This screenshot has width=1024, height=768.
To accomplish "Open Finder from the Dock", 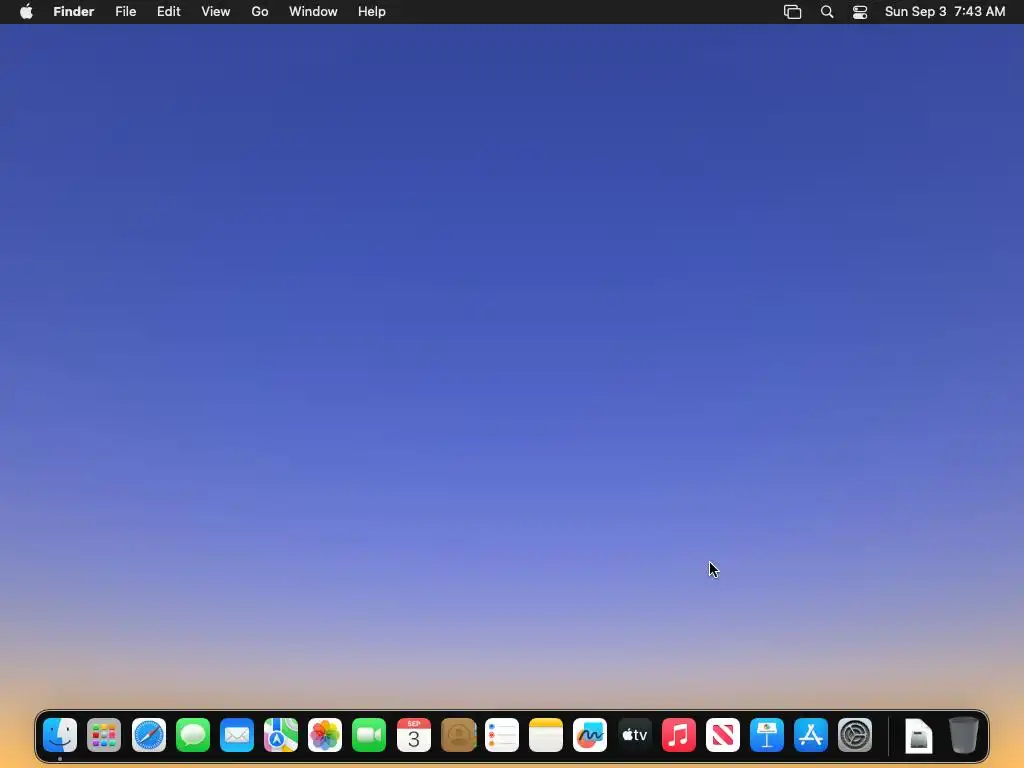I will point(60,735).
